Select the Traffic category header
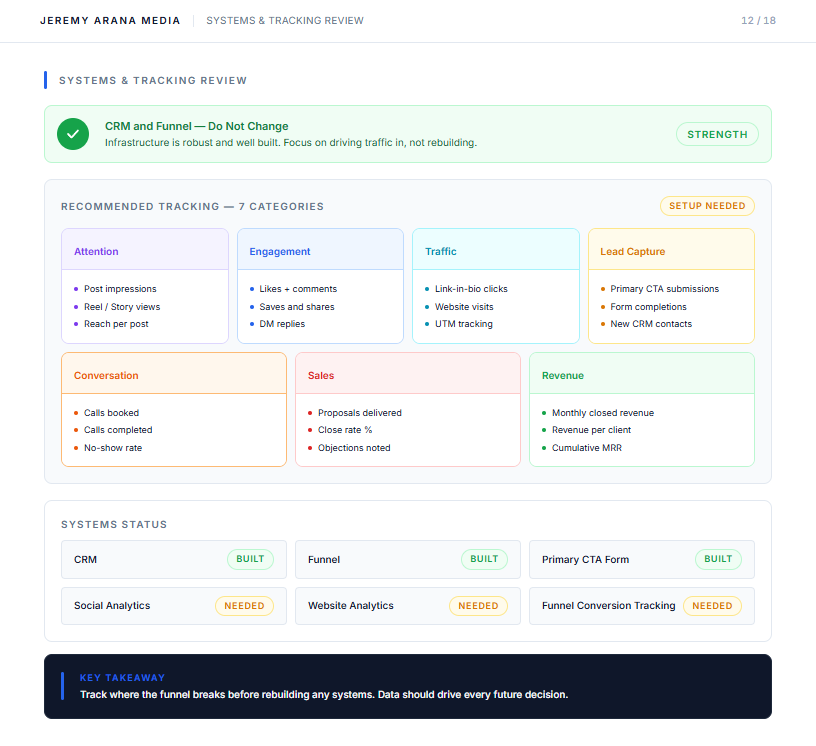The height and width of the screenshot is (746, 816). pyautogui.click(x=496, y=249)
